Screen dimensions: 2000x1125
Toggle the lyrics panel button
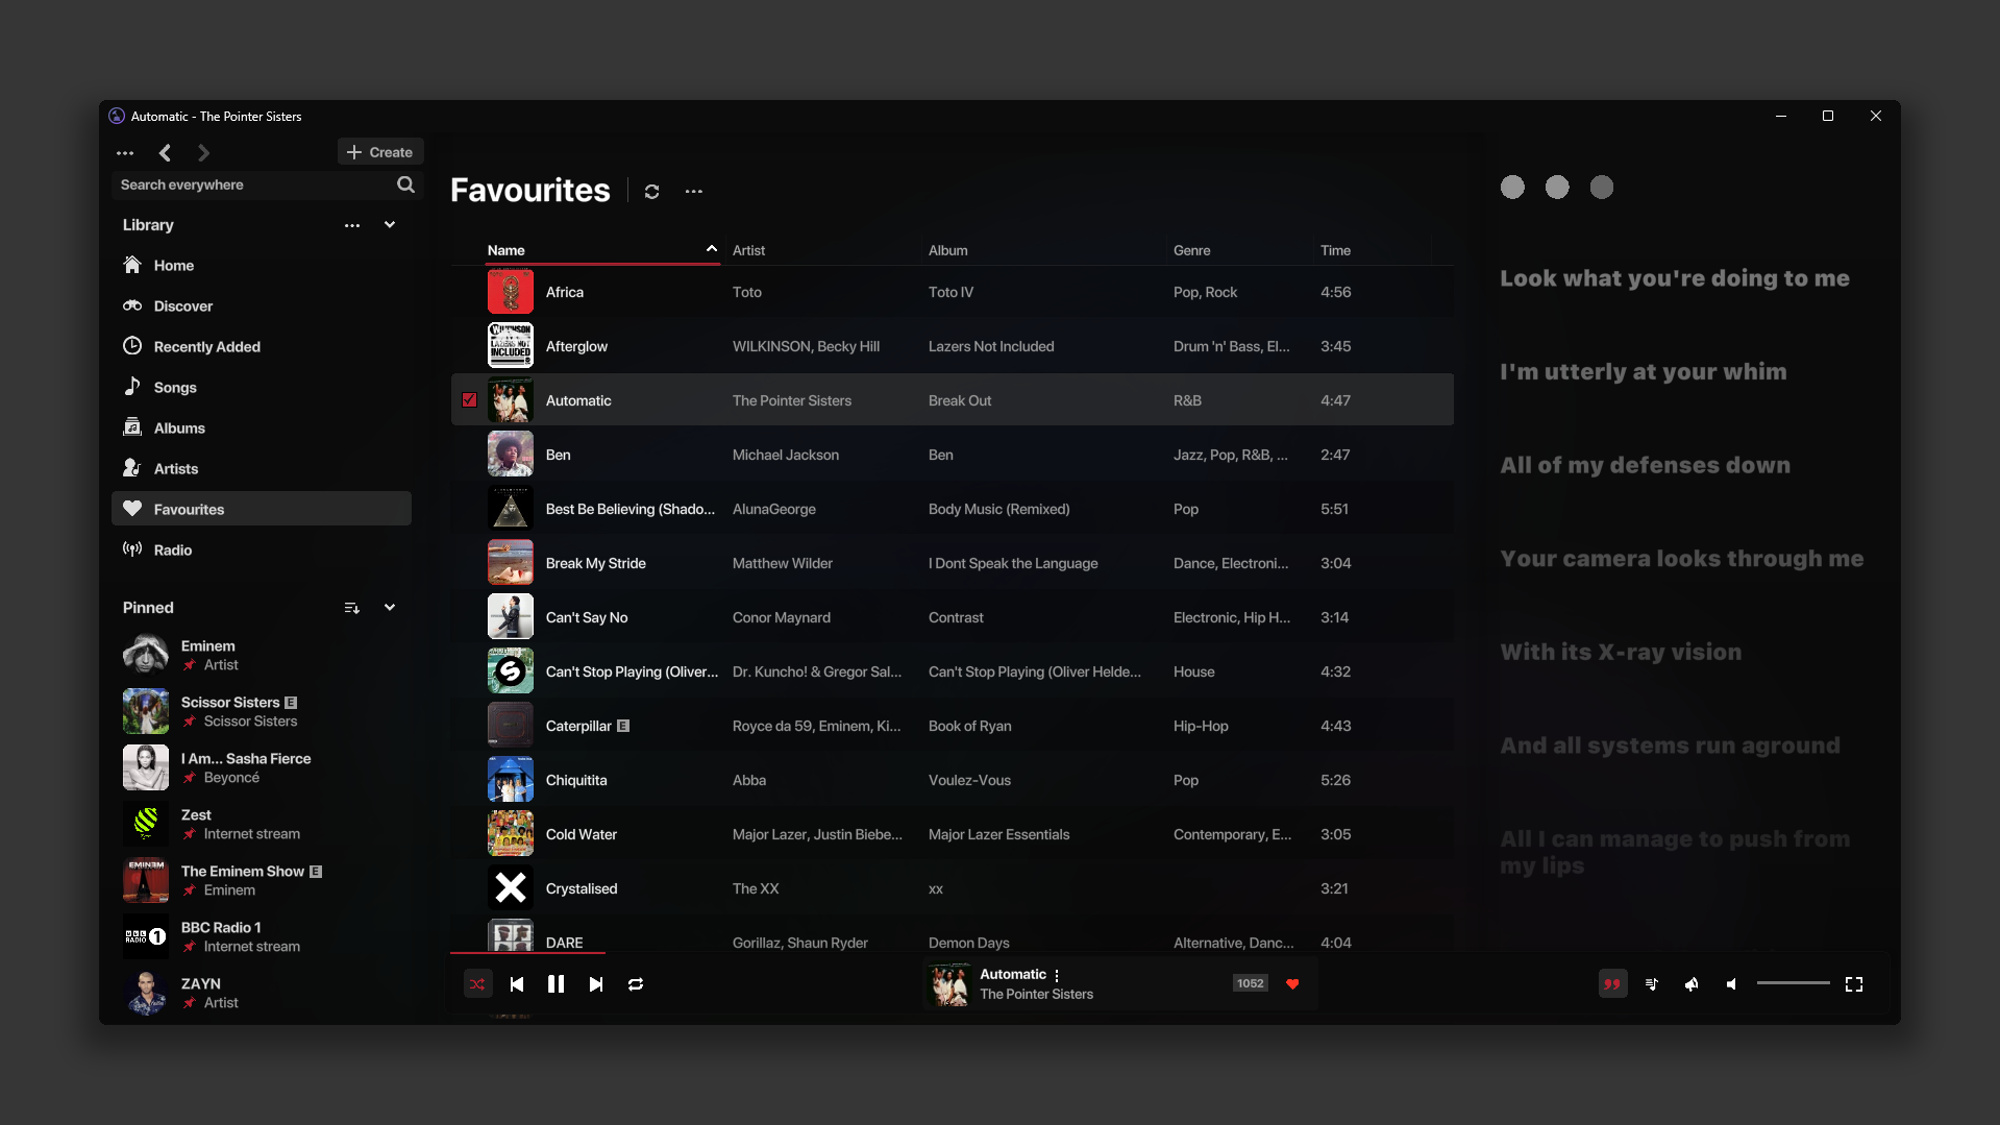coord(1612,984)
